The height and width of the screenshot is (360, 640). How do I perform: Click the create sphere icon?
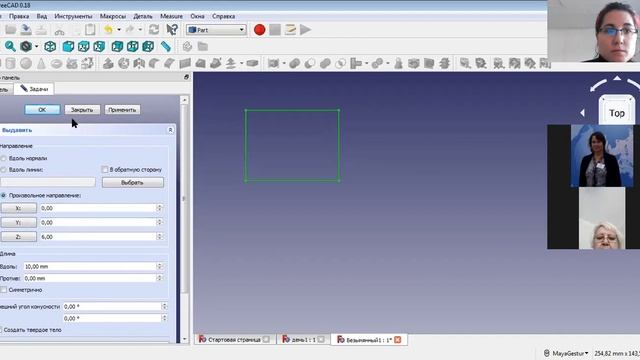pyautogui.click(x=26, y=63)
